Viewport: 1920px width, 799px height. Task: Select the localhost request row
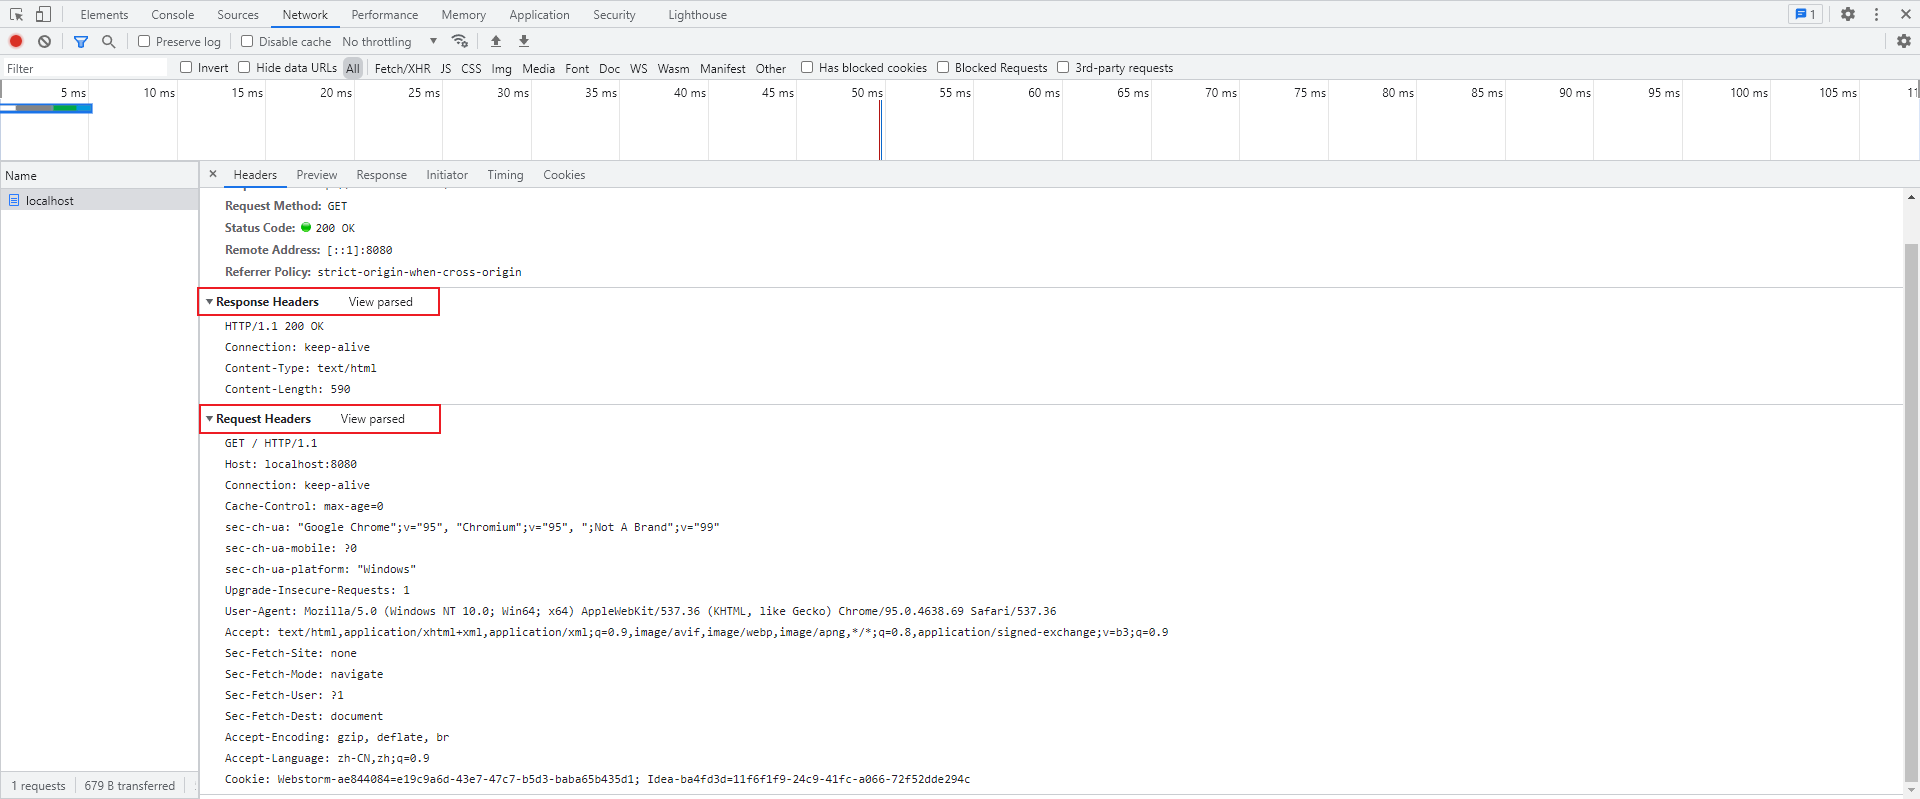(x=100, y=200)
